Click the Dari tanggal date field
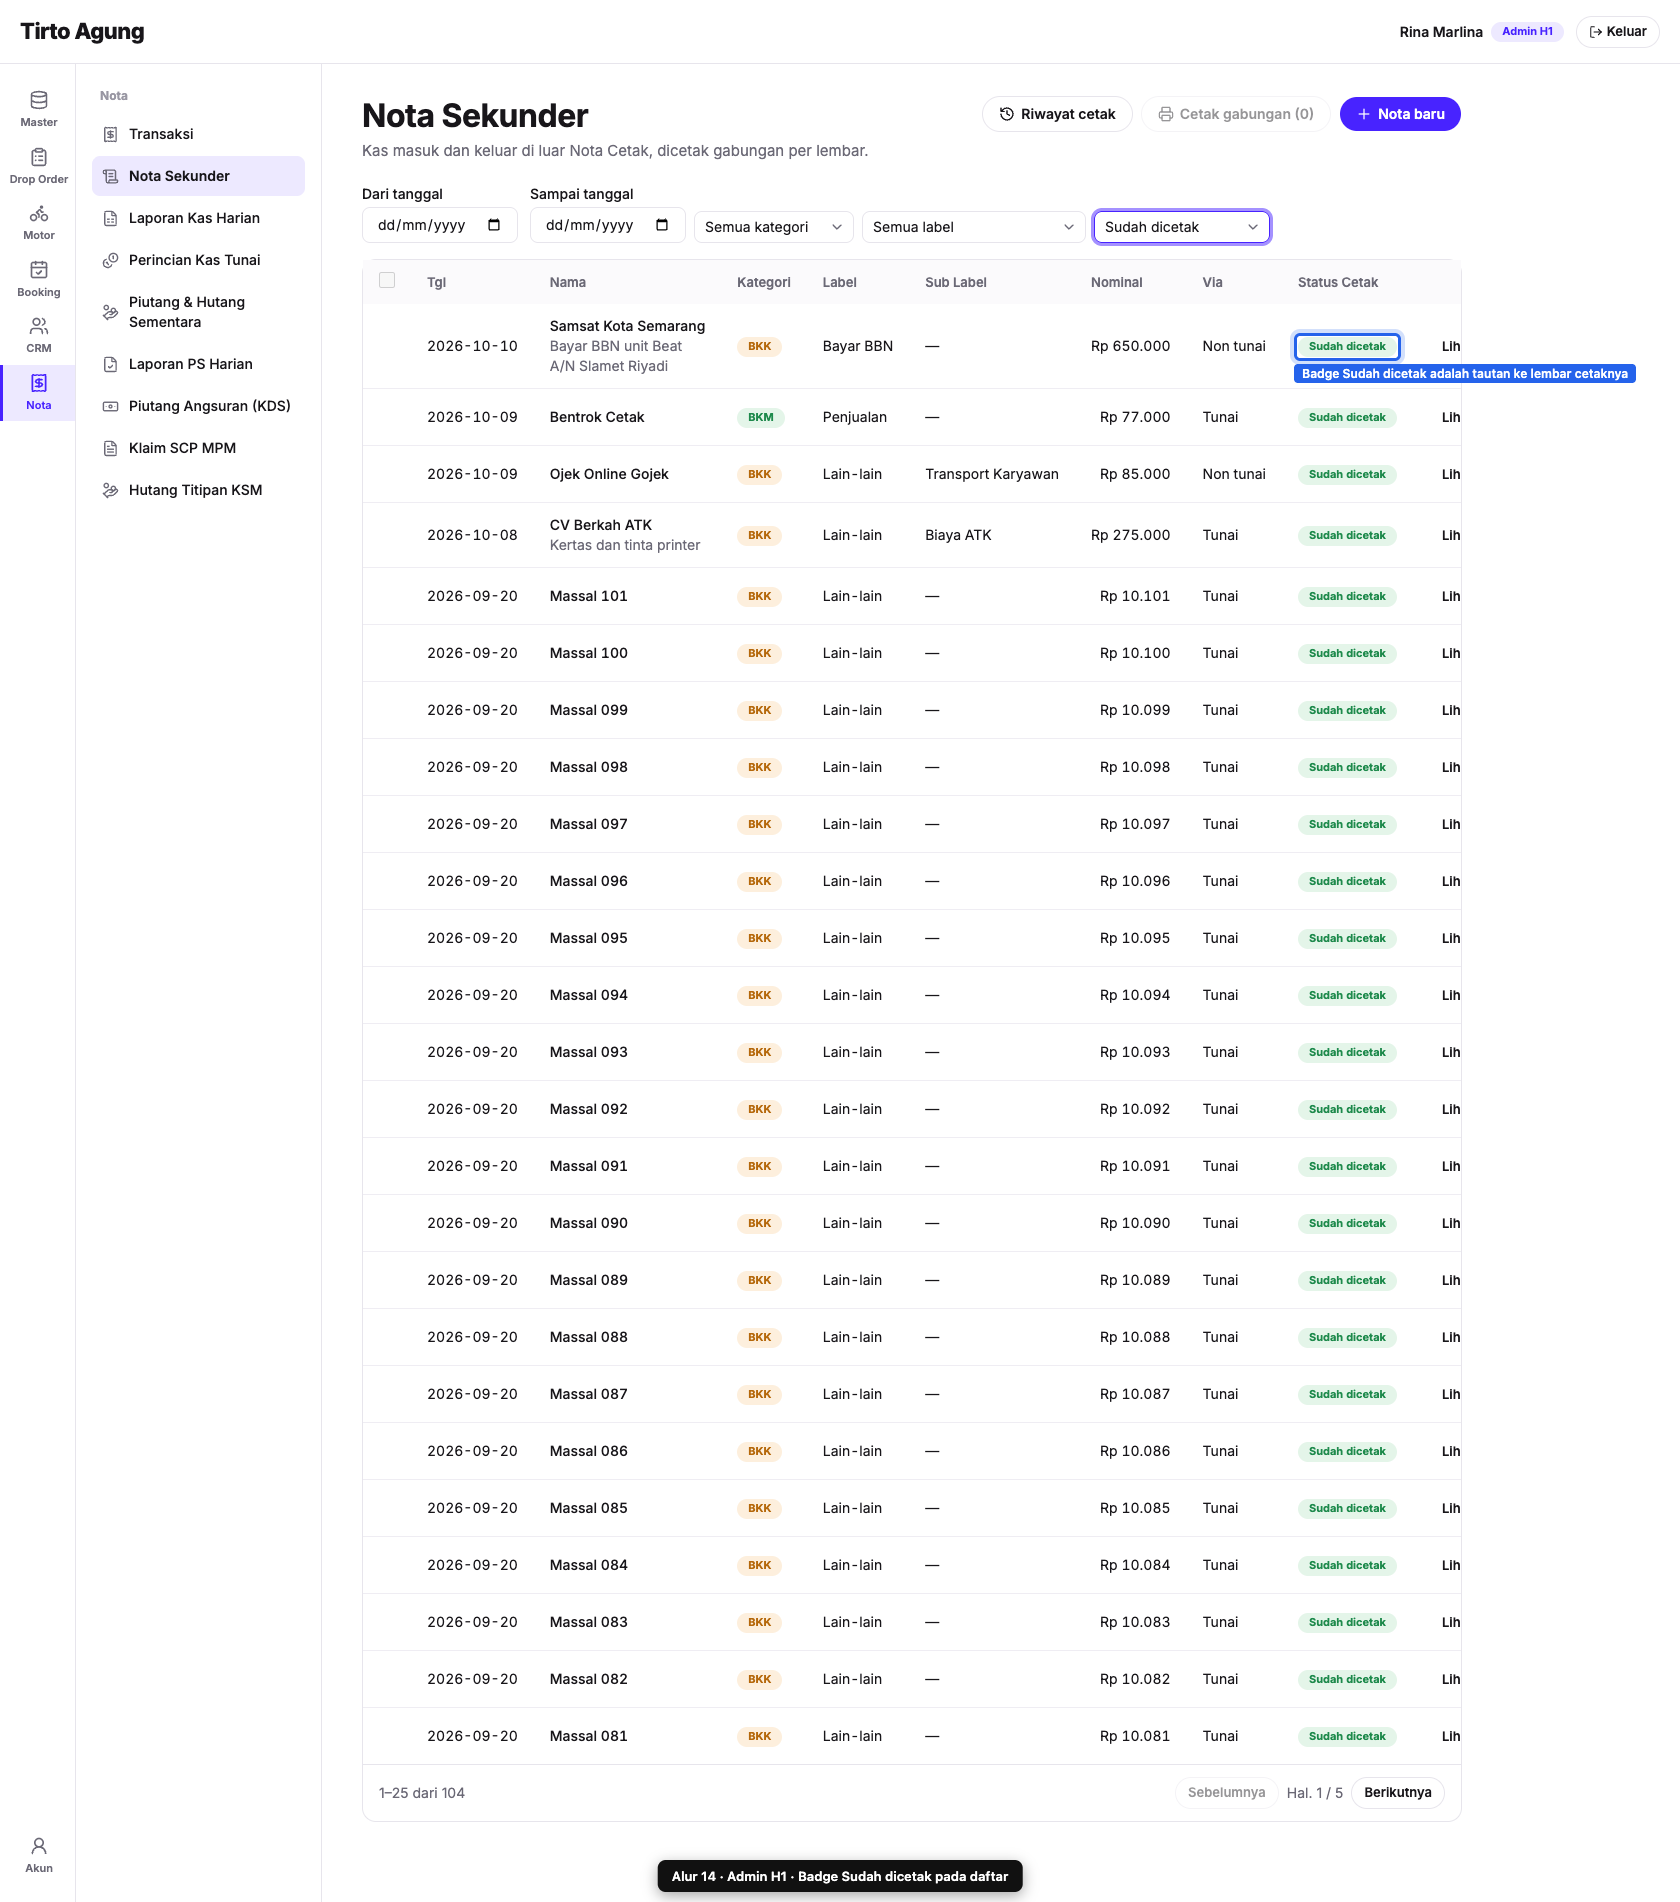This screenshot has height=1902, width=1680. pyautogui.click(x=439, y=225)
